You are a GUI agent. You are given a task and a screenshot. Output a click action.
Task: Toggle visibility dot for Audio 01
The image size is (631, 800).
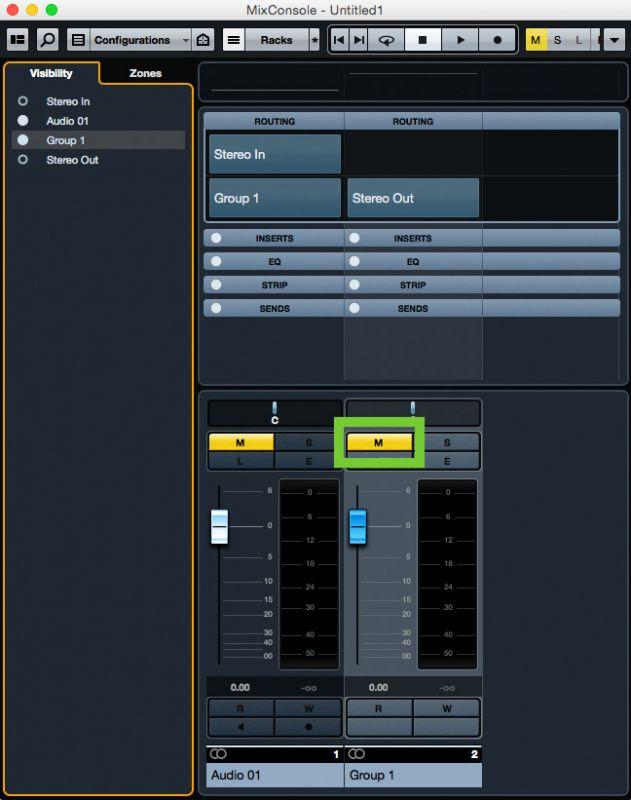click(x=22, y=120)
